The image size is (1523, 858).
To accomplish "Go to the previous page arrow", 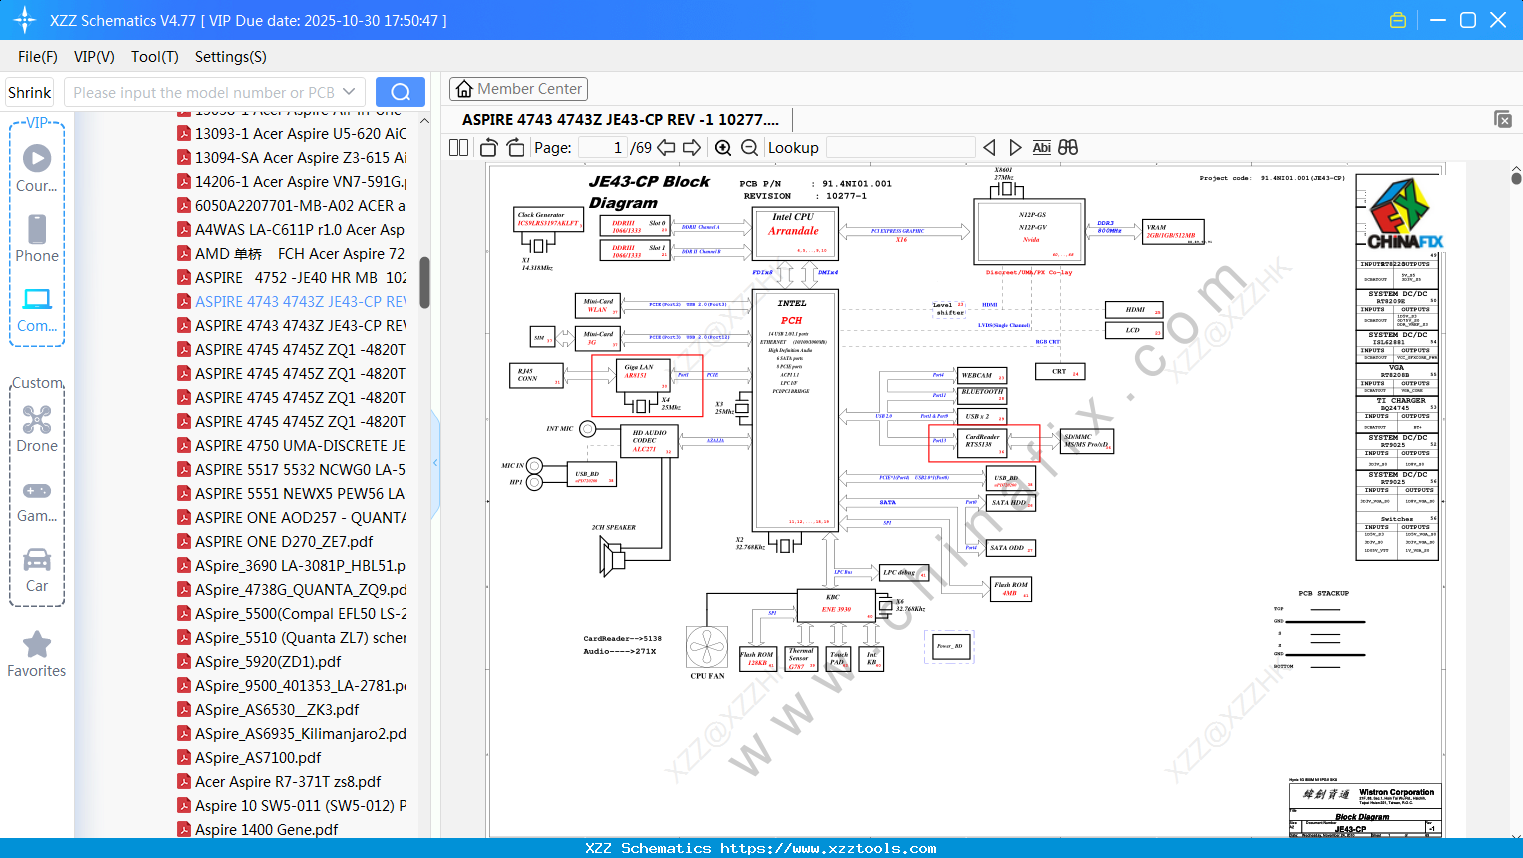I will [x=666, y=147].
